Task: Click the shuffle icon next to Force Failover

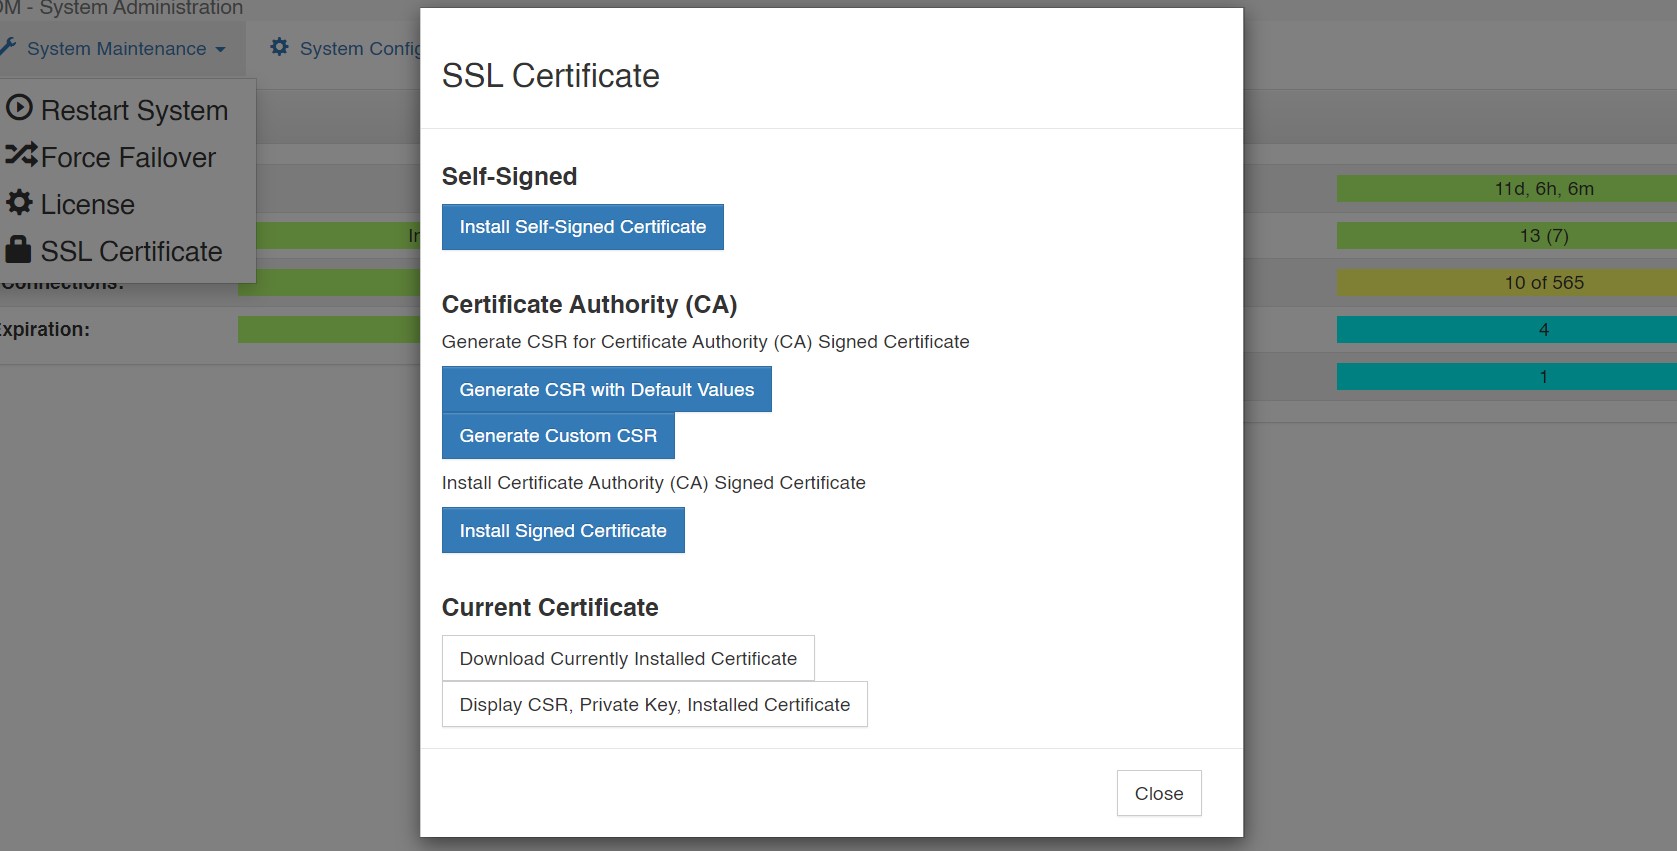Action: [x=21, y=156]
